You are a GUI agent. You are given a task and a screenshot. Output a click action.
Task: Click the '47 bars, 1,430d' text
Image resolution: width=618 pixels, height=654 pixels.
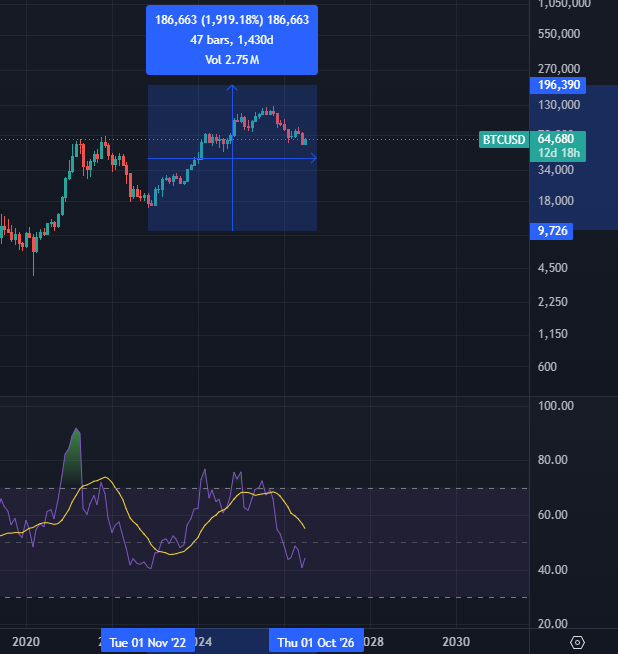232,40
